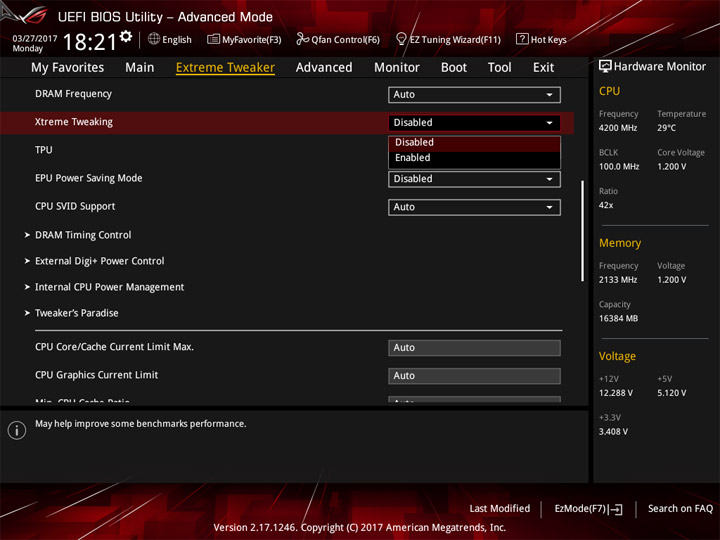Switch to the Main tab

tap(140, 68)
